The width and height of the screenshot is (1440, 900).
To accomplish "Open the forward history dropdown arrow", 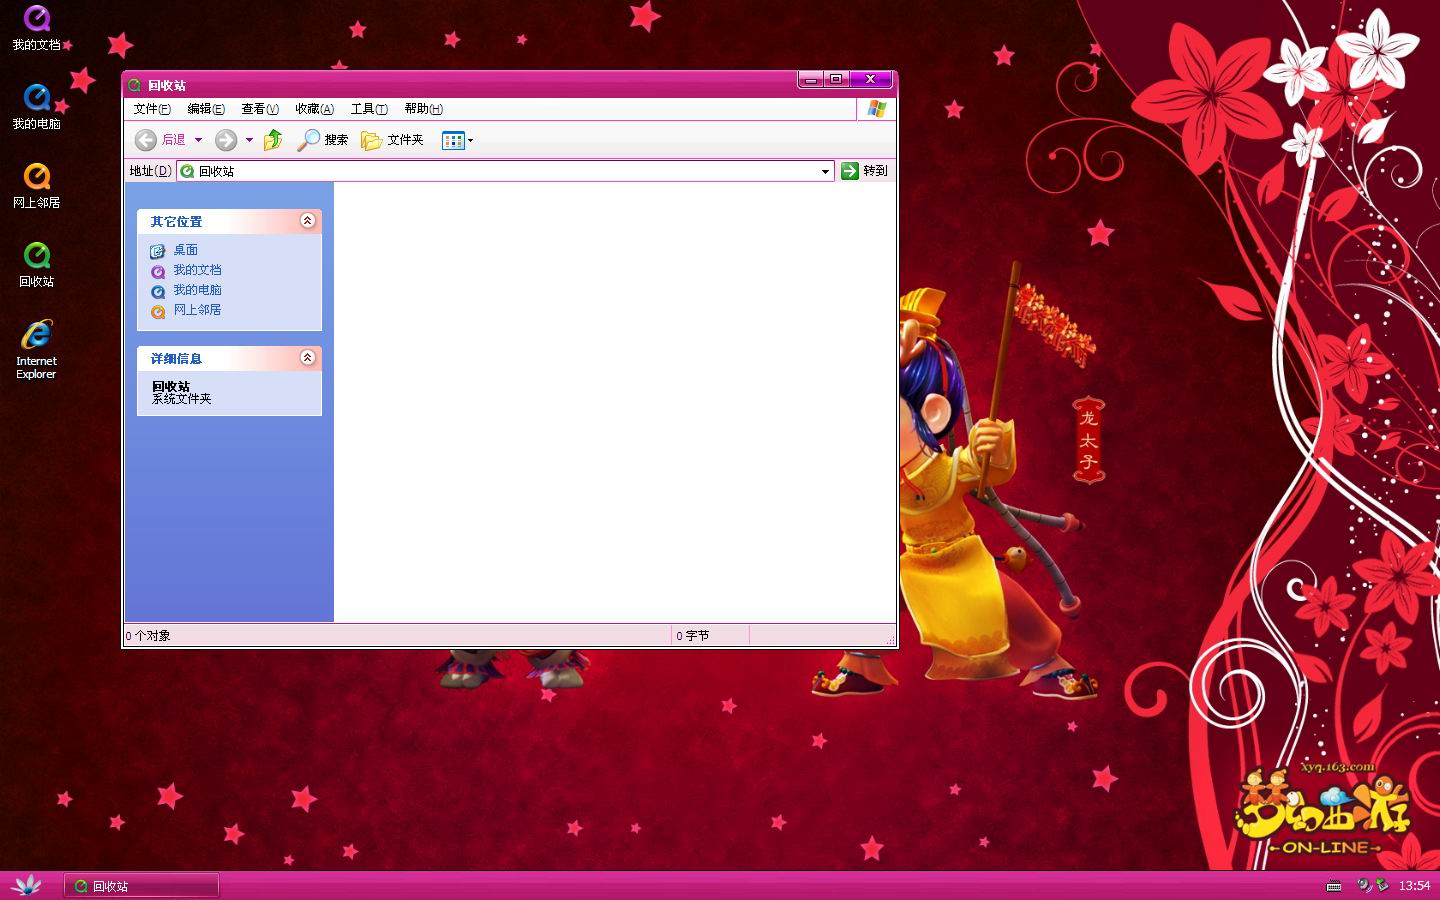I will tap(249, 140).
